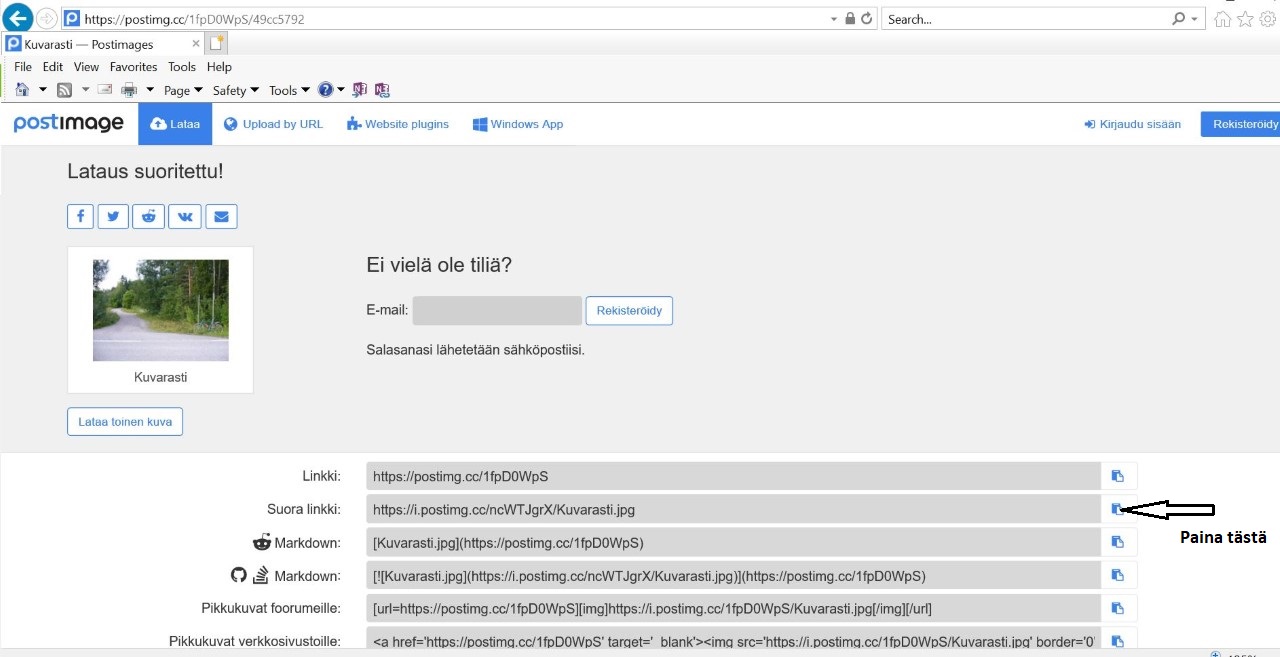Open Upload by URL

[x=273, y=124]
